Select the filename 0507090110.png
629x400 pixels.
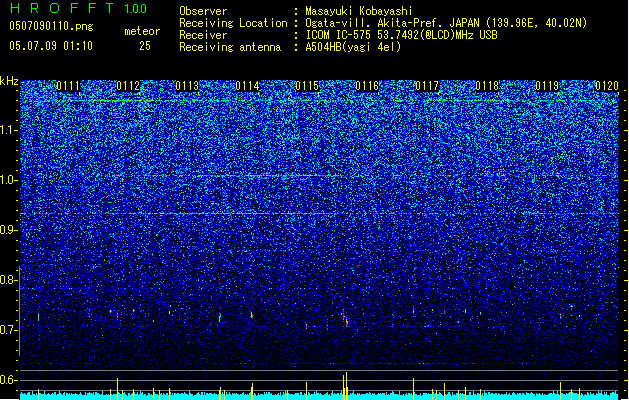pos(51,27)
